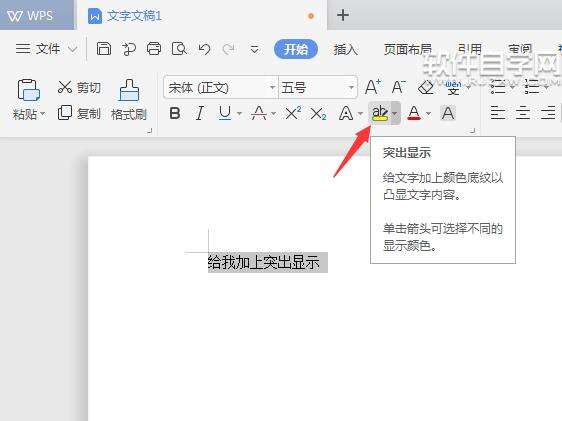Image resolution: width=562 pixels, height=421 pixels.
Task: Center align paragraph text
Action: (x=523, y=113)
